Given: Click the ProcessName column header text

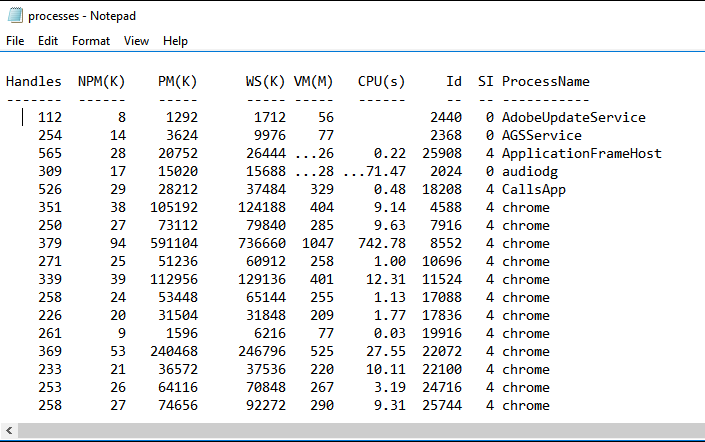Looking at the screenshot, I should click(x=545, y=82).
